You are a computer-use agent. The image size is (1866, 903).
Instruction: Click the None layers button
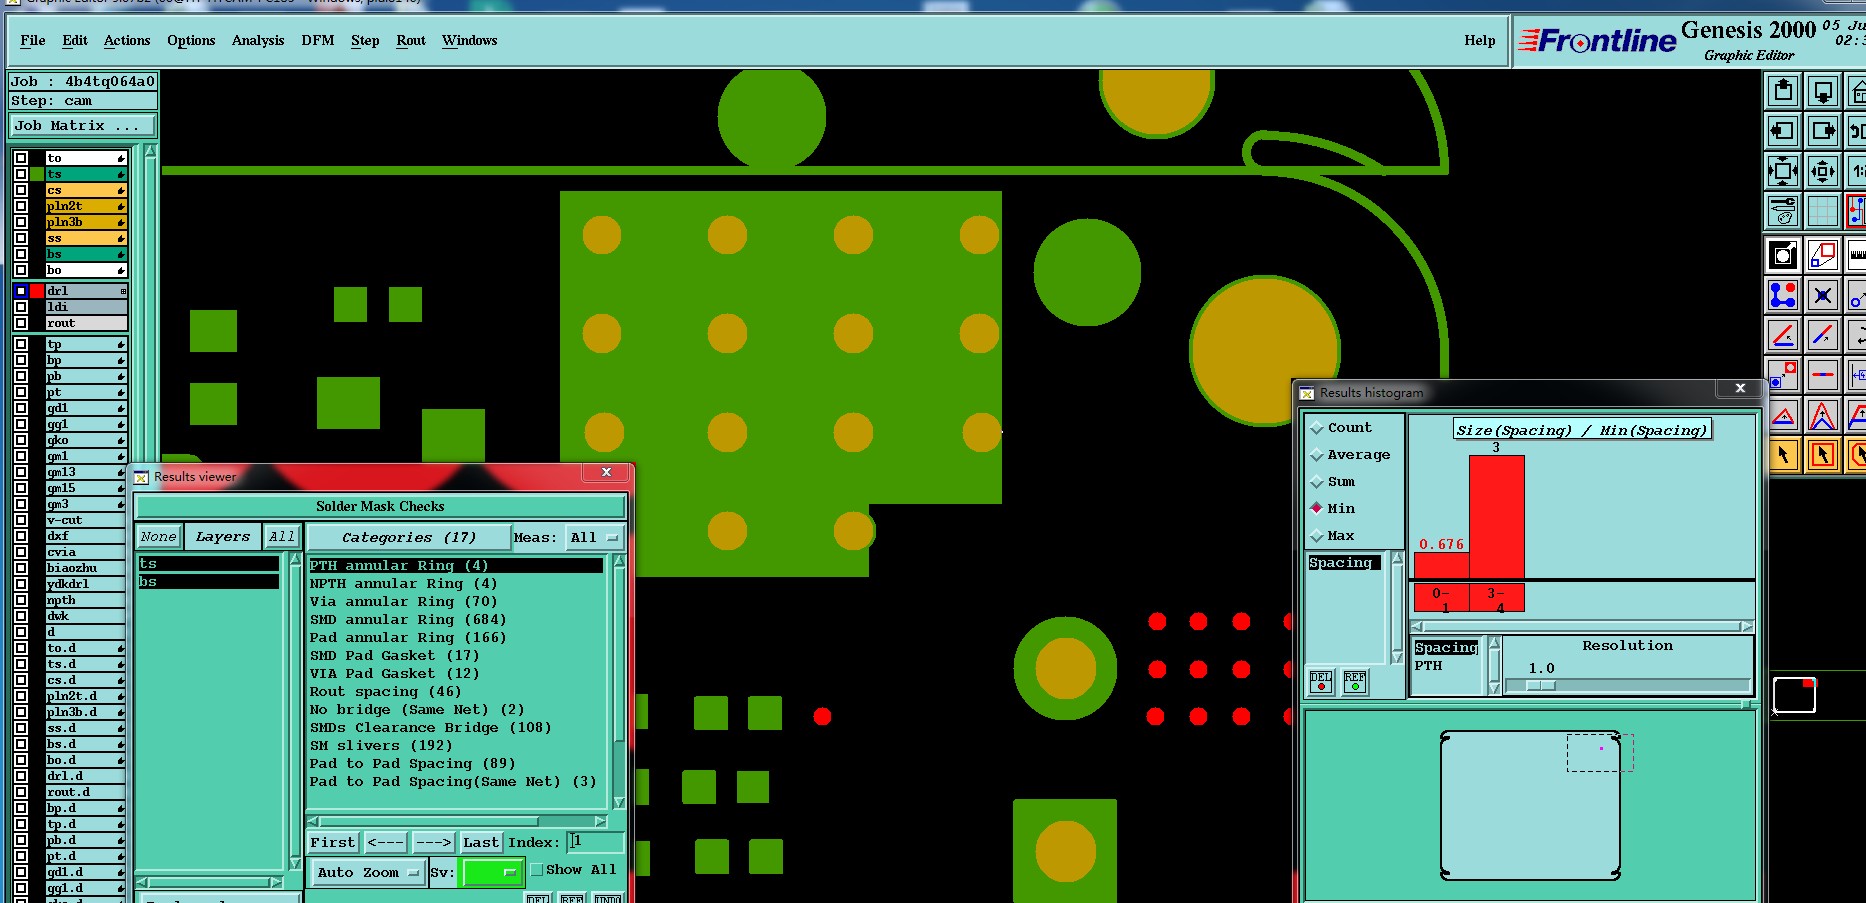point(159,537)
